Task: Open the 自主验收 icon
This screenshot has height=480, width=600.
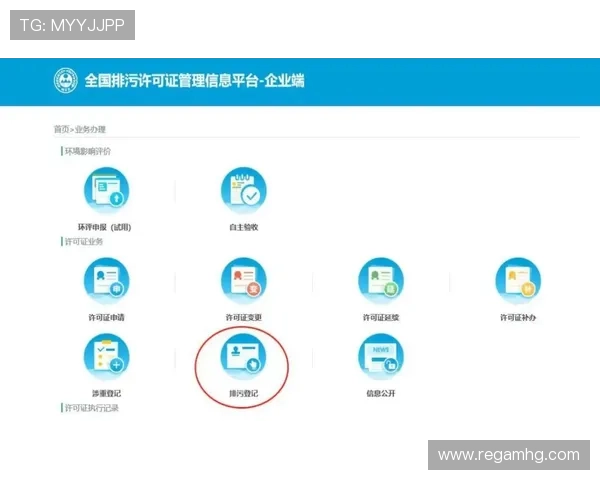Action: (244, 190)
